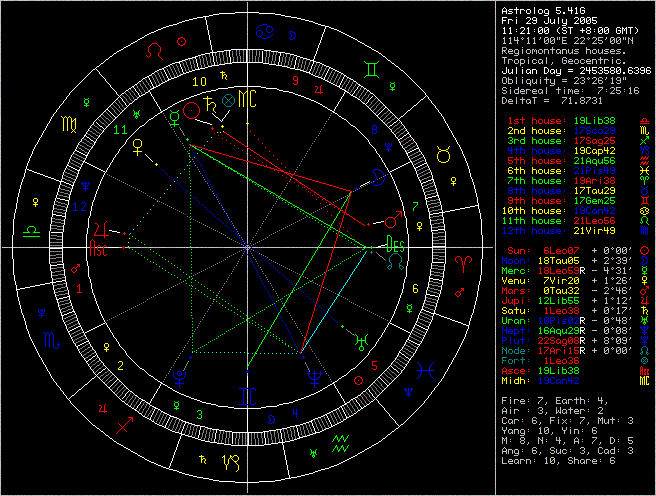Click the green Mercury glyph inside the wheel
This screenshot has height=496, width=656.
click(173, 117)
